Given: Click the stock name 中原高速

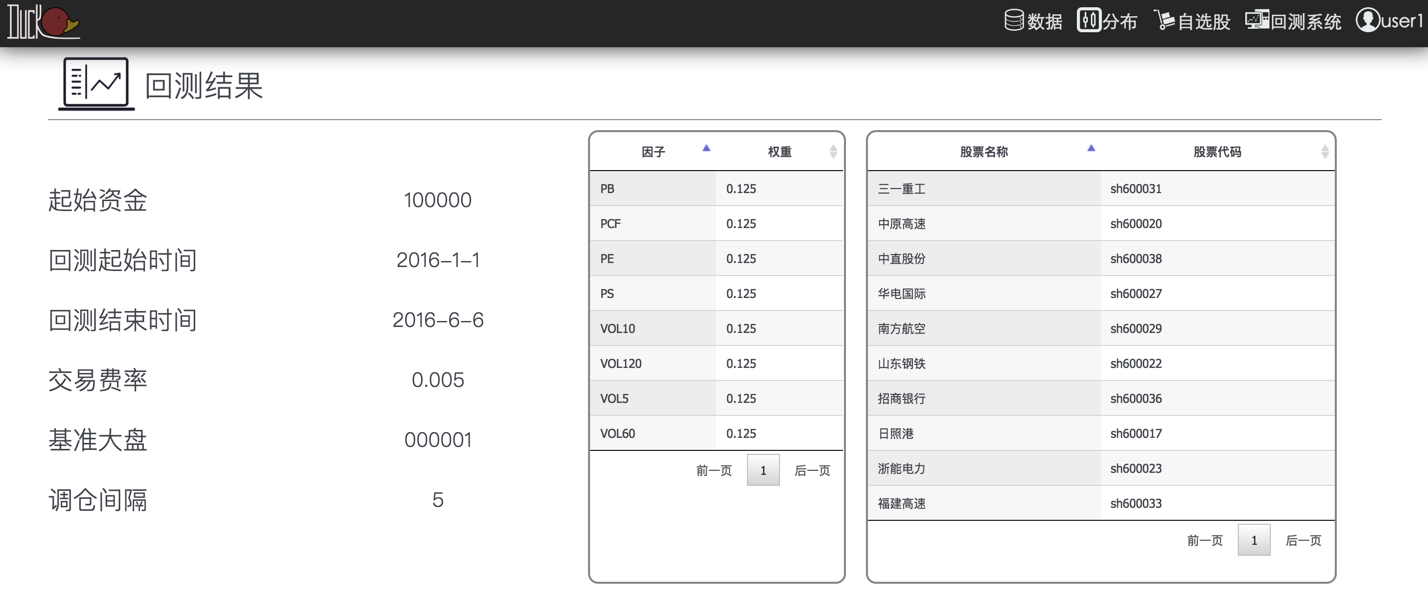Looking at the screenshot, I should click(x=902, y=223).
